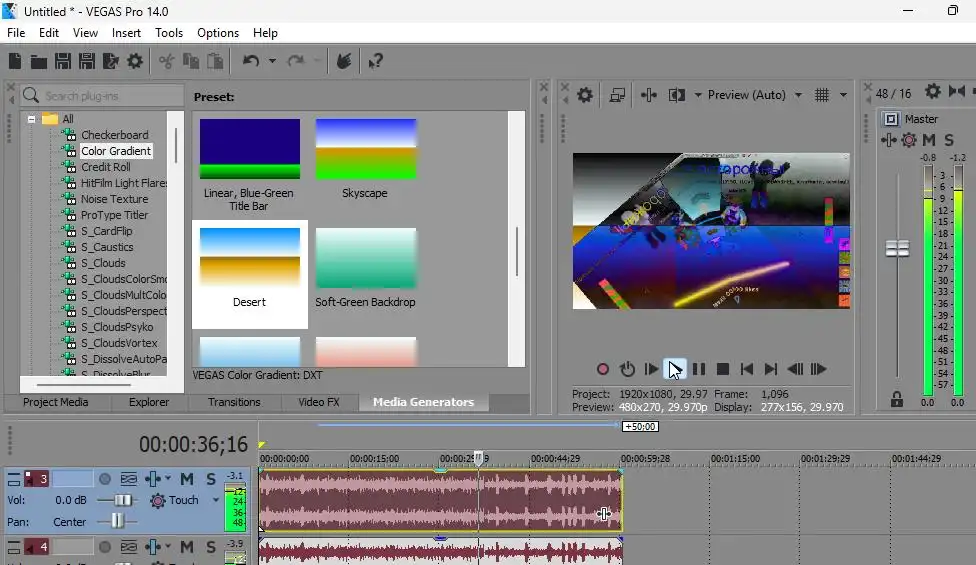Create a new project via toolbar icon
Image resolution: width=976 pixels, height=565 pixels.
click(x=15, y=61)
